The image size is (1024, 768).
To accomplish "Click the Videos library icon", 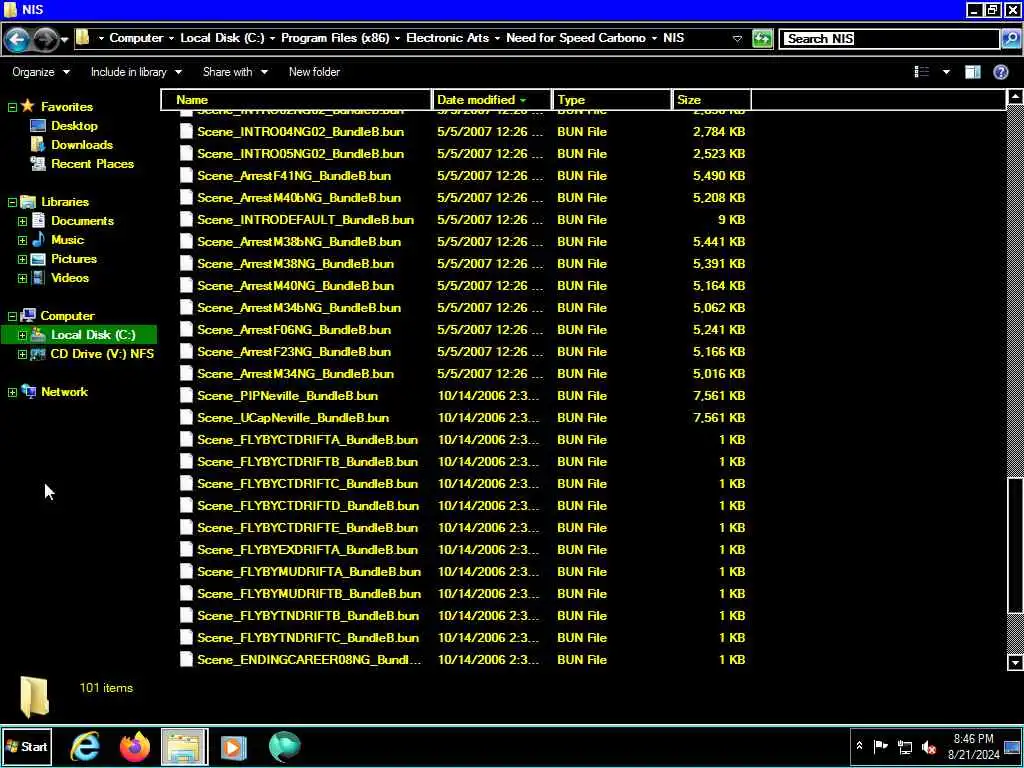I will click(x=39, y=278).
